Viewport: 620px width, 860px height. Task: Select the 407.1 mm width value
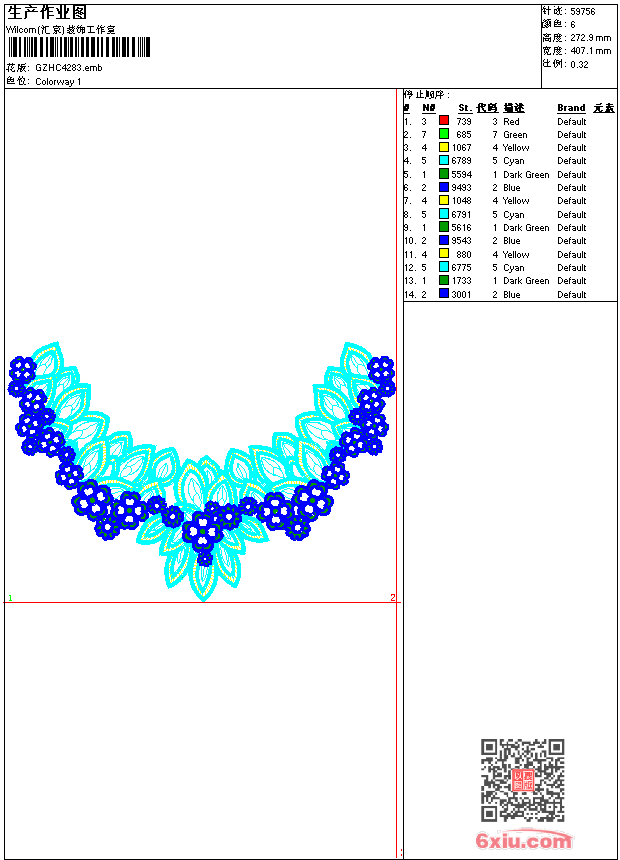click(590, 51)
